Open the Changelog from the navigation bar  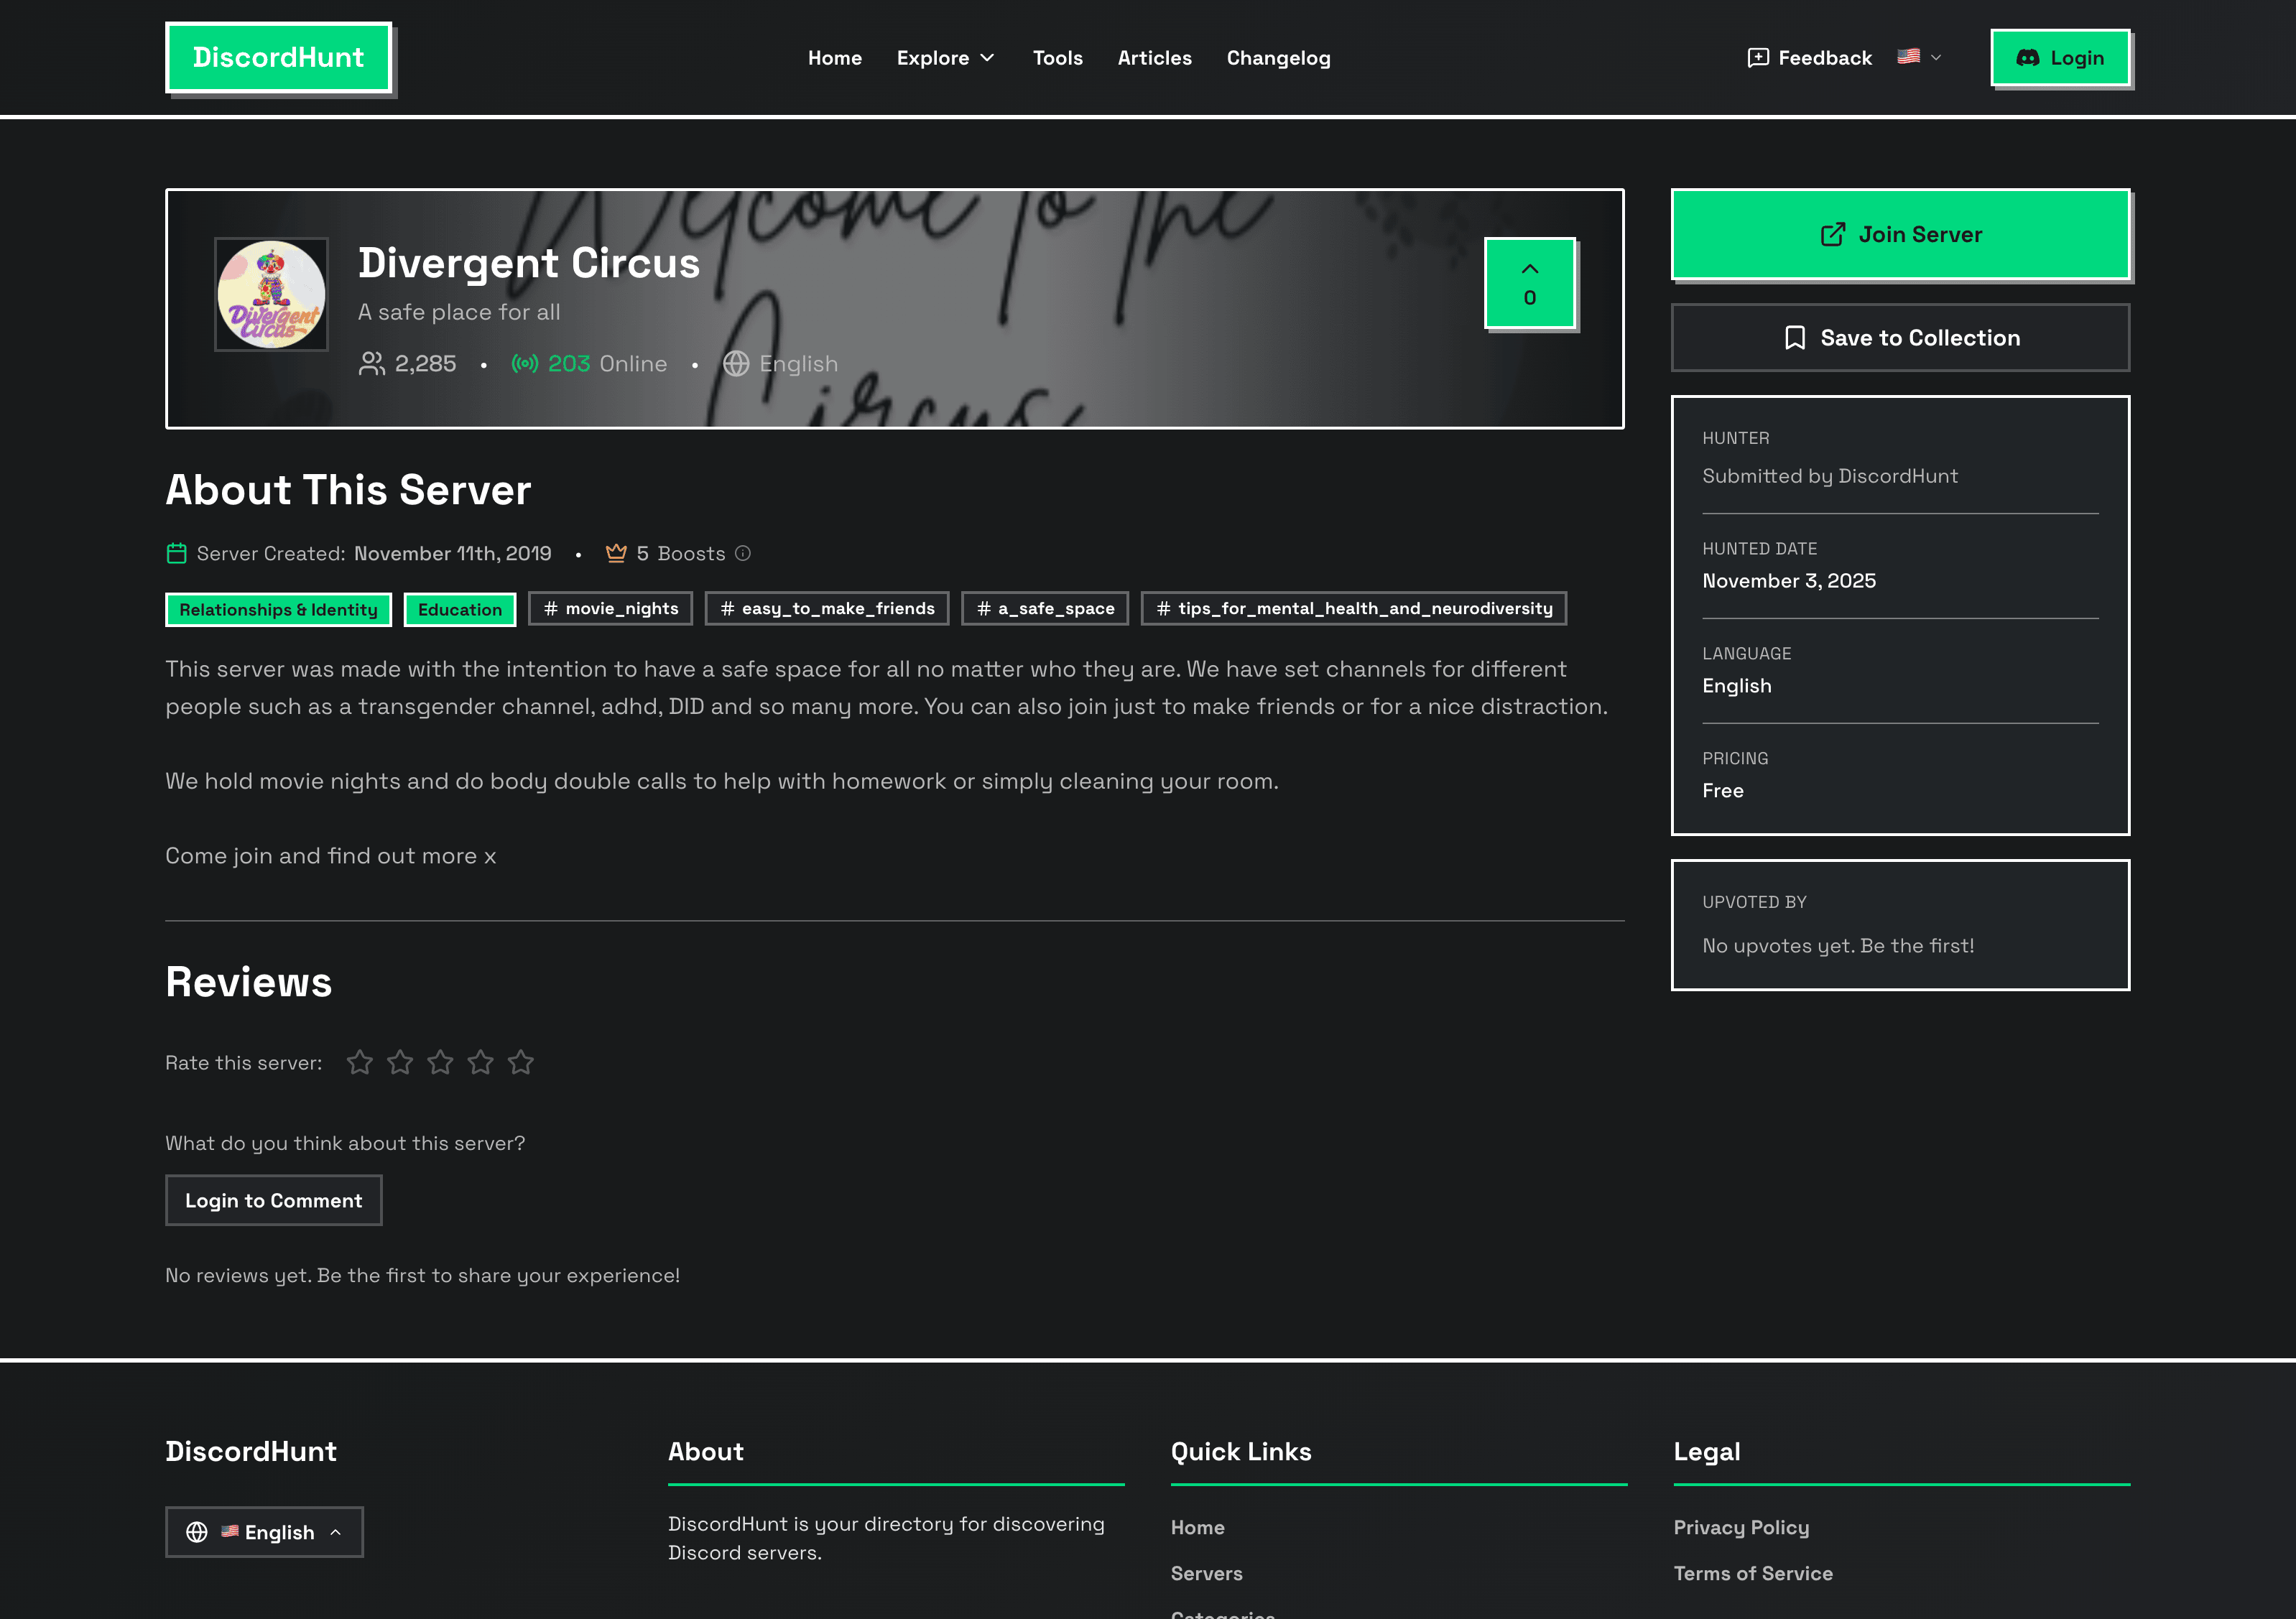(x=1278, y=57)
